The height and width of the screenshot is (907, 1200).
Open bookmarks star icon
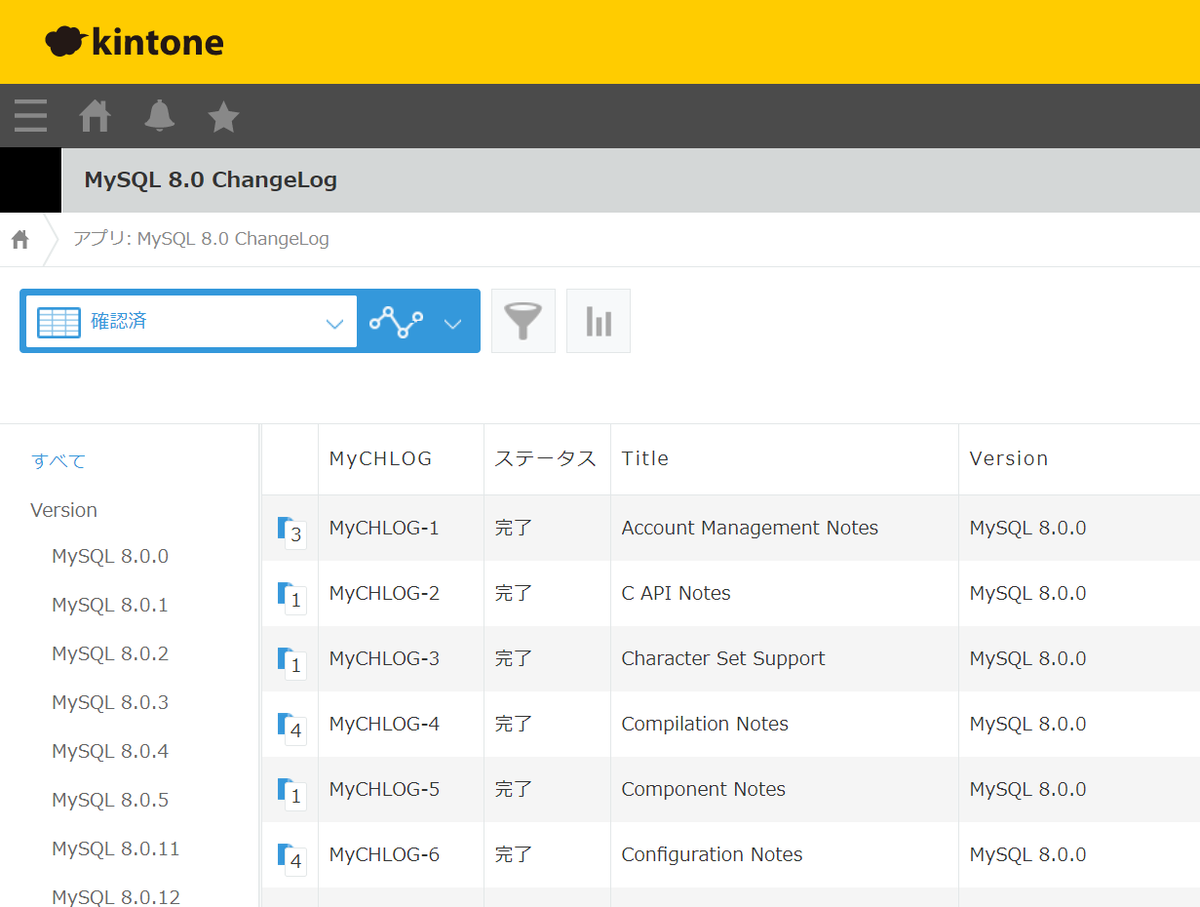point(223,117)
